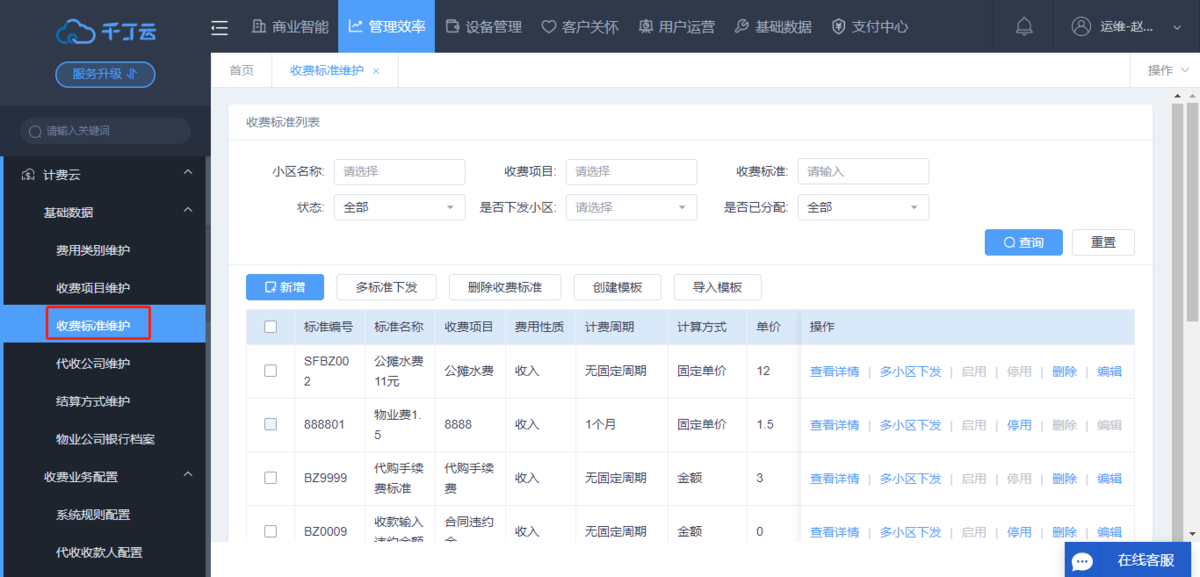1200x577 pixels.
Task: Focus the sidebar keyword search field
Action: point(105,131)
